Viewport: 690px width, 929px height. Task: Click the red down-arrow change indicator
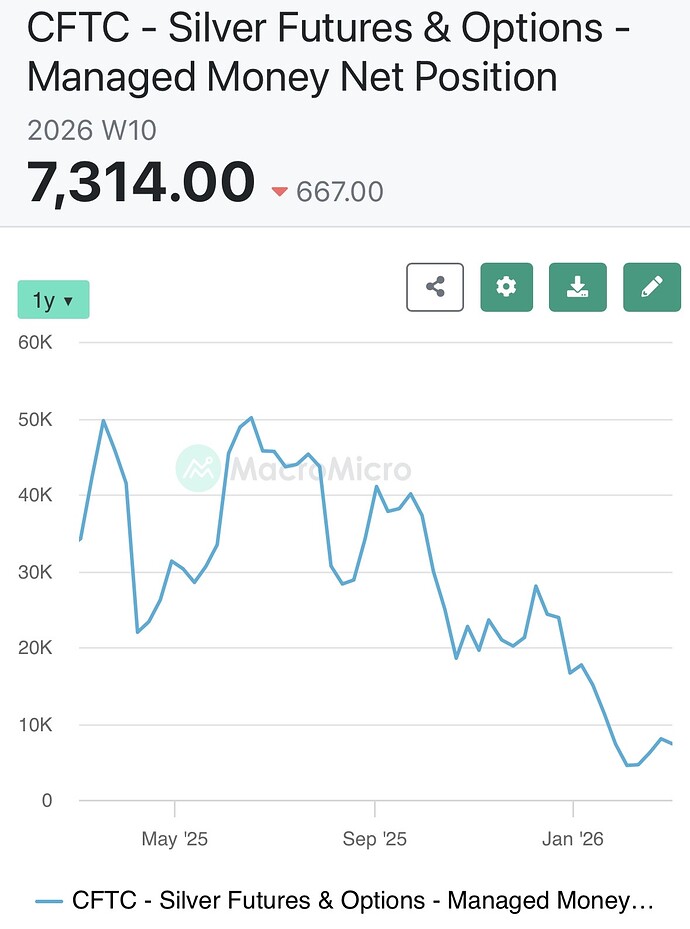[x=279, y=191]
